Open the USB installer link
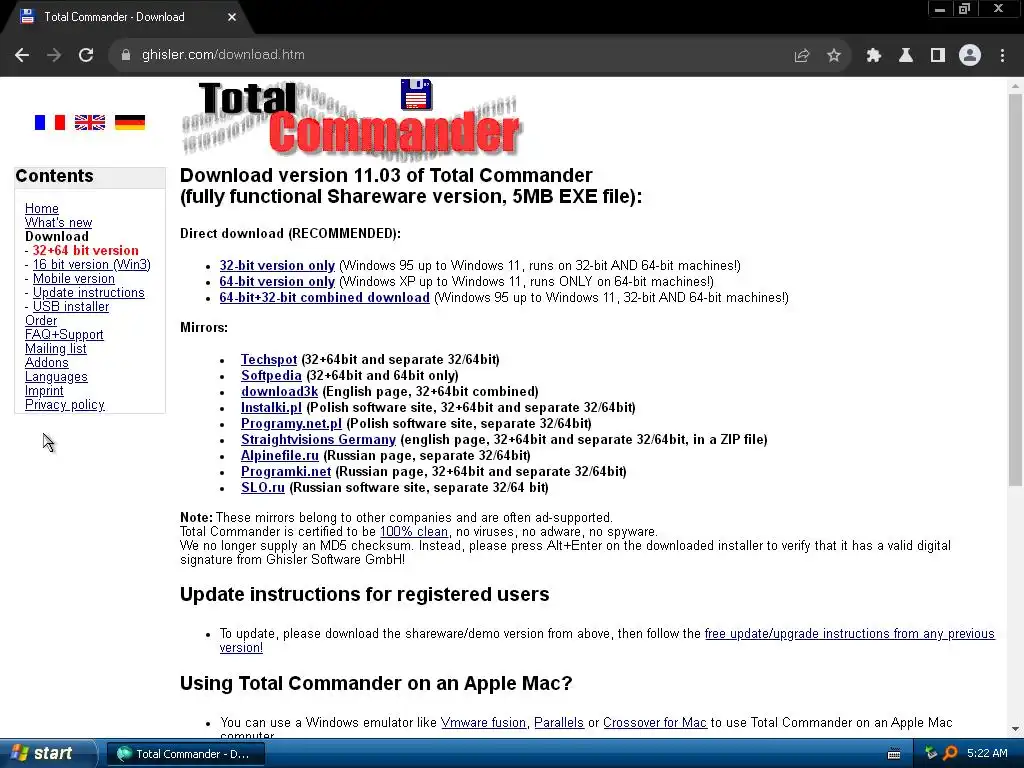This screenshot has height=768, width=1024. 71,306
